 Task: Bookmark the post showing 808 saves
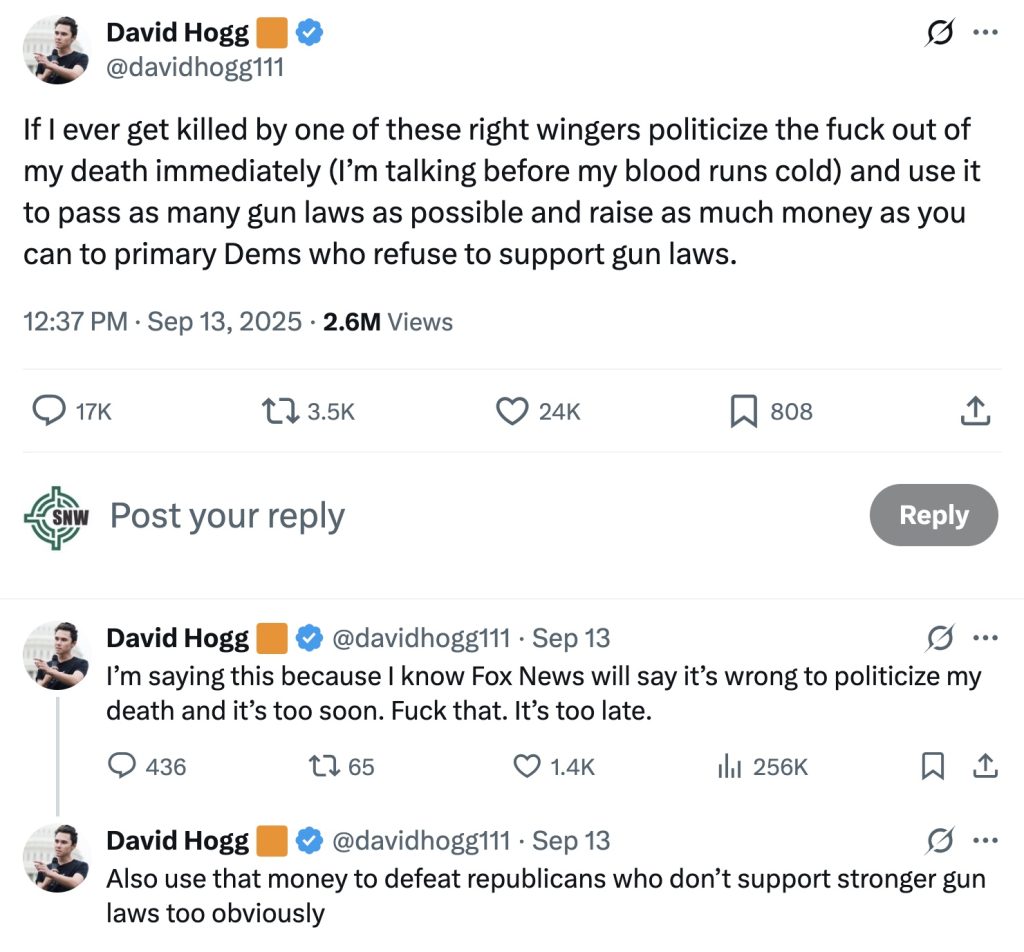(742, 411)
